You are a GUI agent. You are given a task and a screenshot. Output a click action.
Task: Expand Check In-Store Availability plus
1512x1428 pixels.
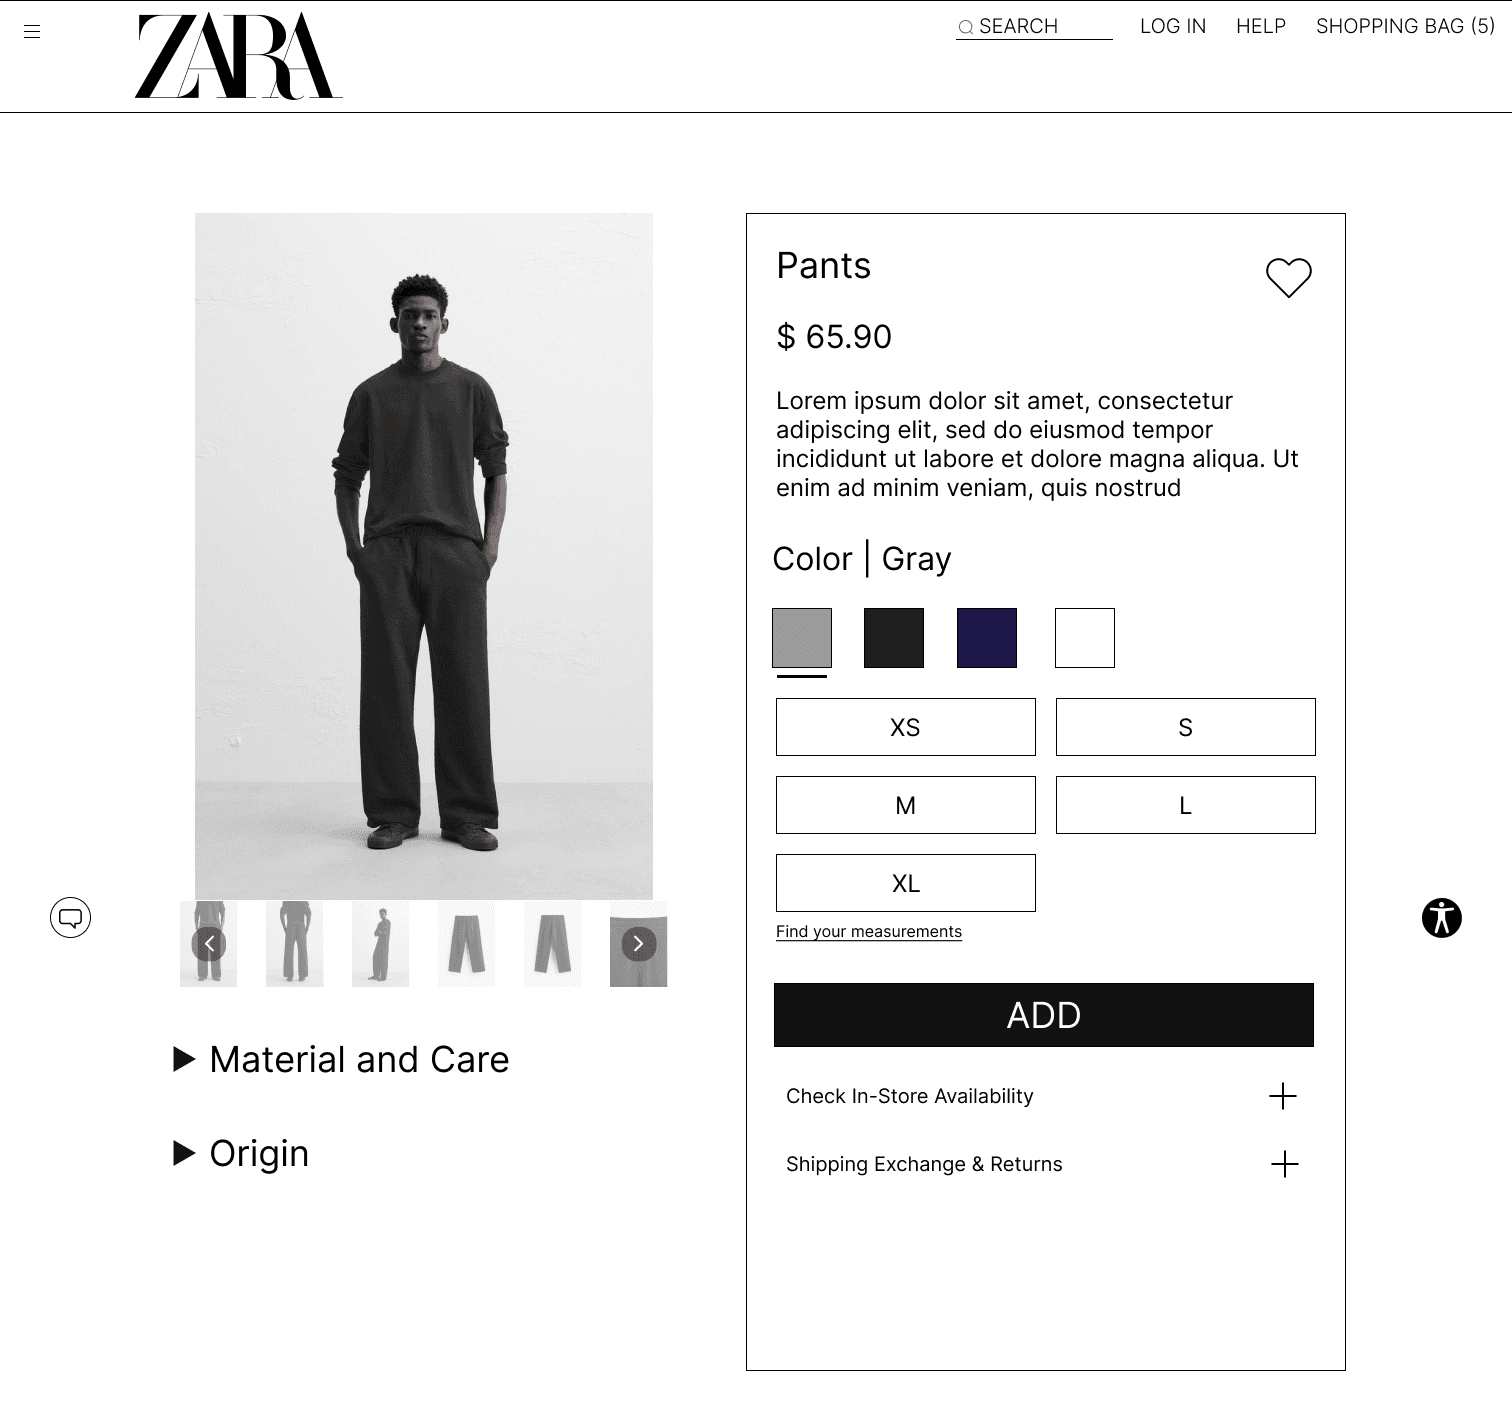click(x=1283, y=1096)
